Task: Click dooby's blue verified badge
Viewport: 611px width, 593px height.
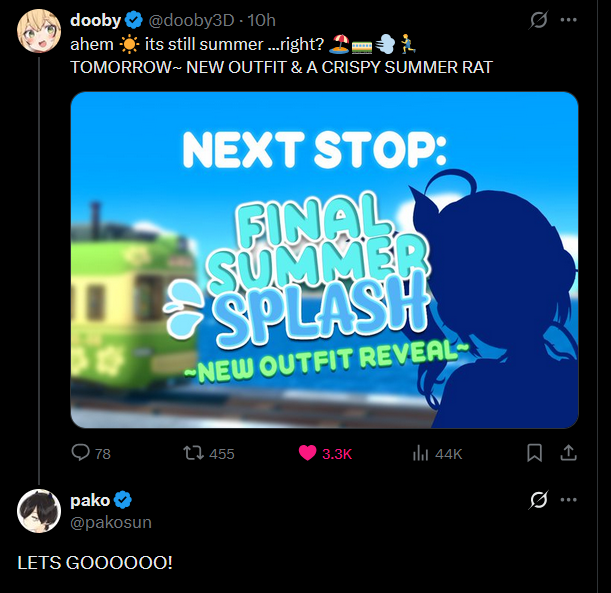Action: pyautogui.click(x=134, y=20)
